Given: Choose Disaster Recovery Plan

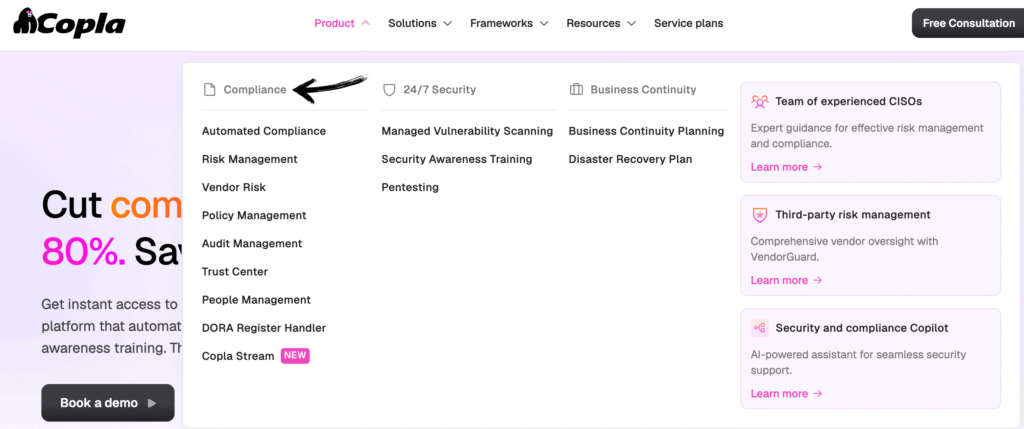Looking at the screenshot, I should (x=630, y=159).
